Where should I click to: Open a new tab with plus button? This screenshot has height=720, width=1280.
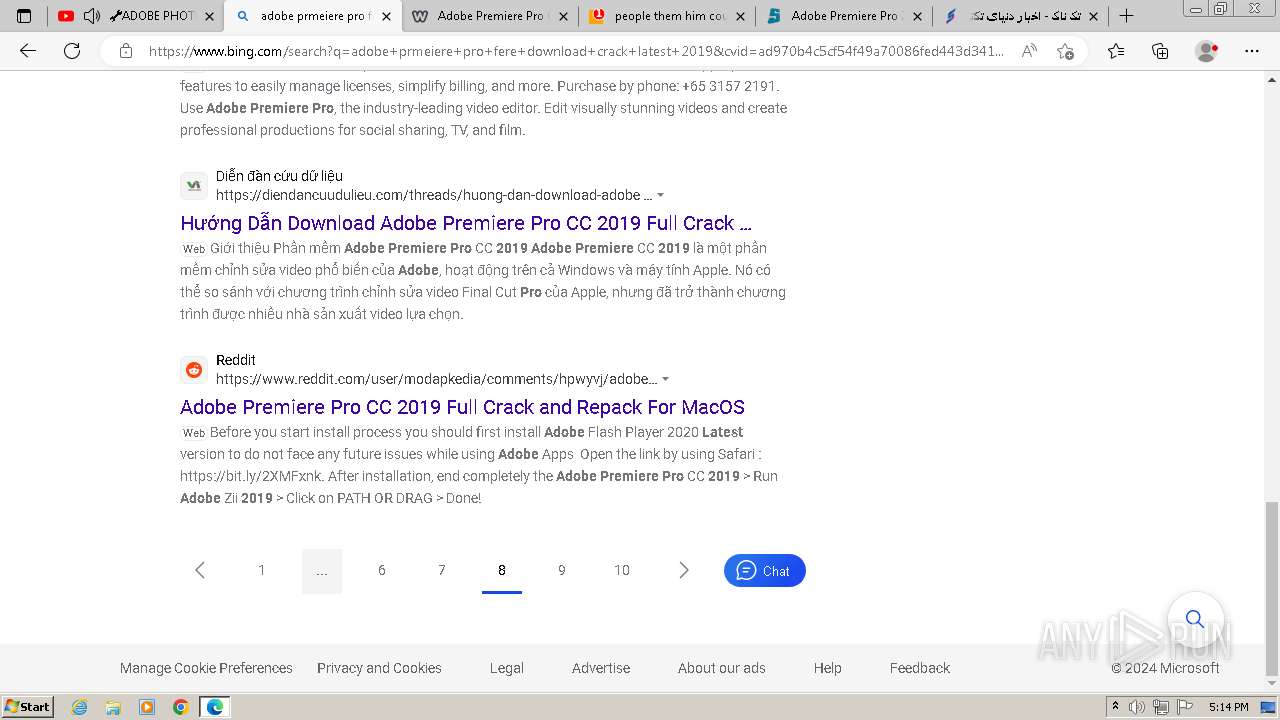coord(1126,16)
